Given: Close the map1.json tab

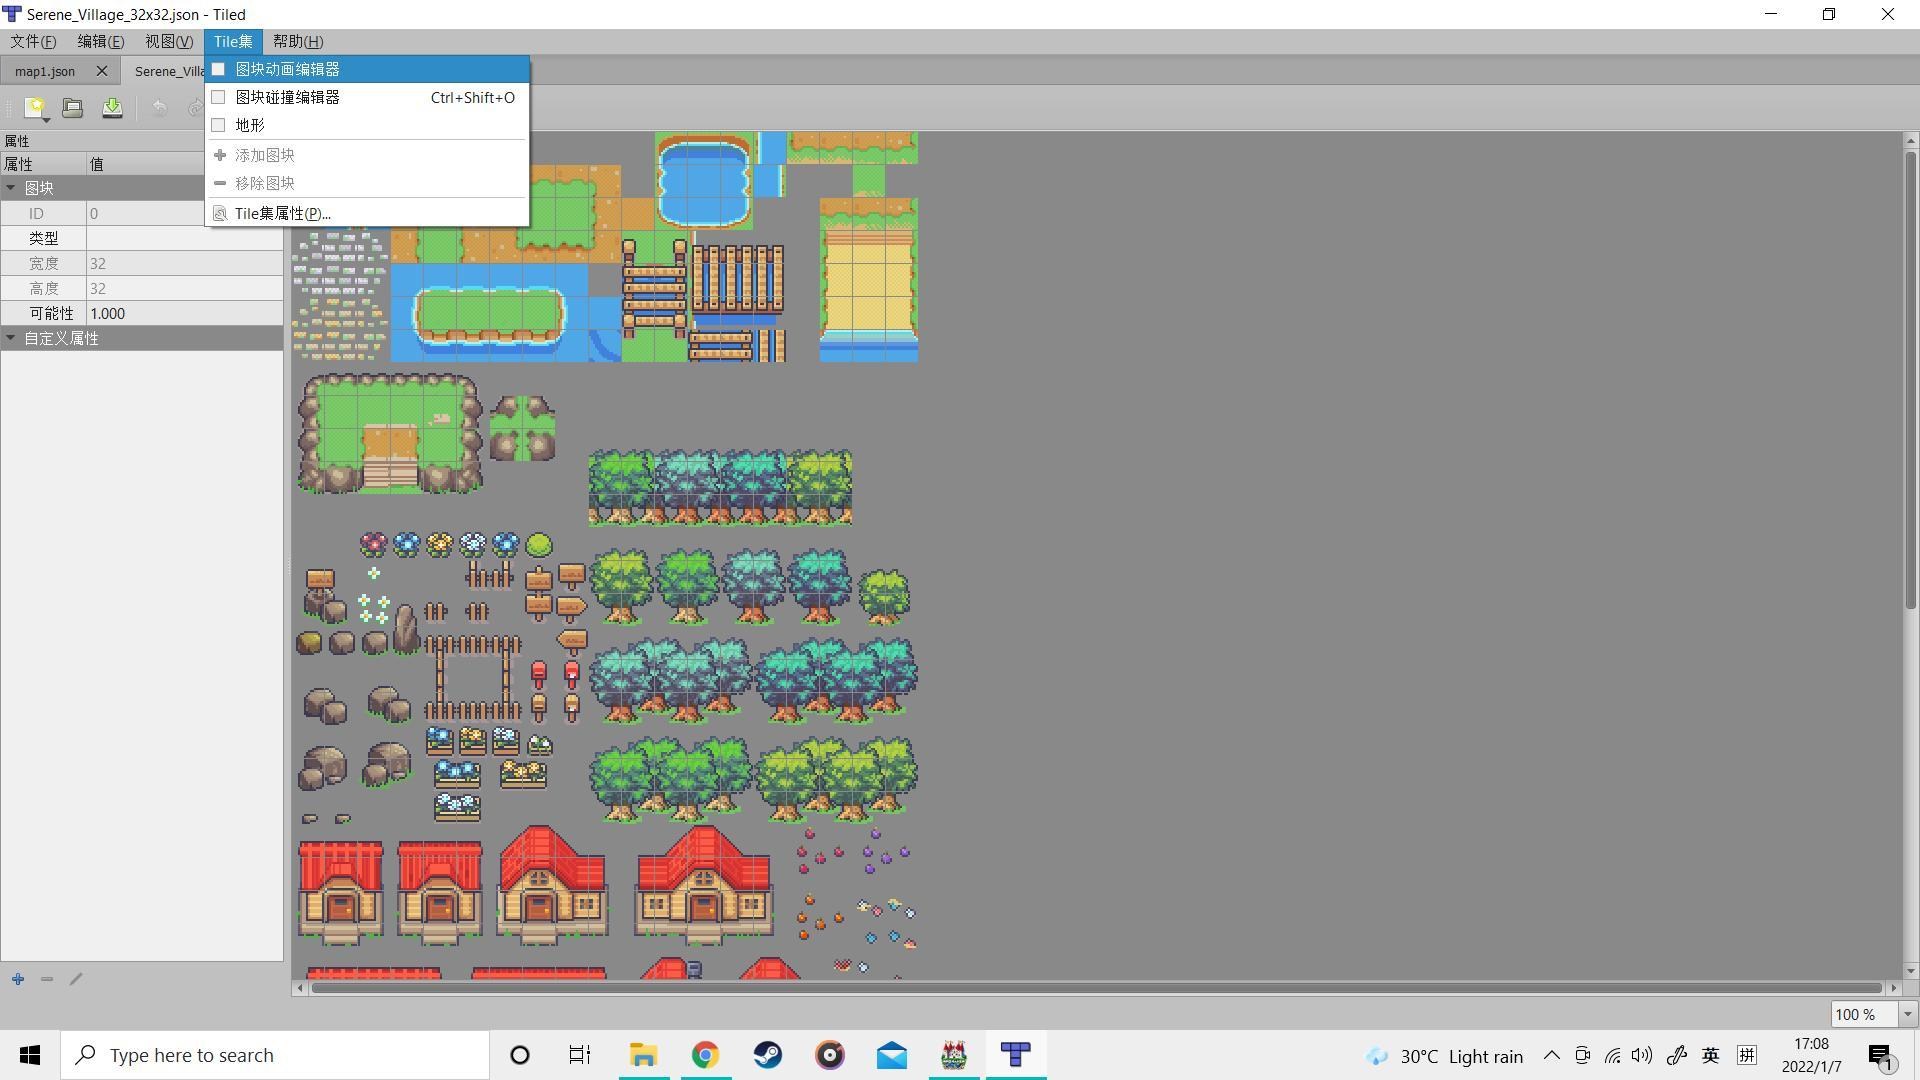Looking at the screenshot, I should 101,71.
